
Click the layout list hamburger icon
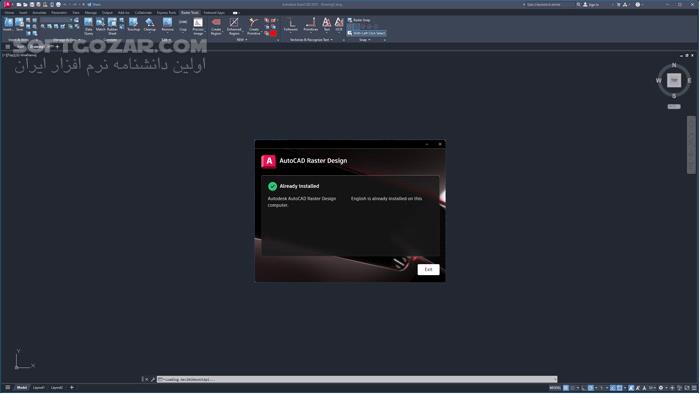[x=8, y=388]
